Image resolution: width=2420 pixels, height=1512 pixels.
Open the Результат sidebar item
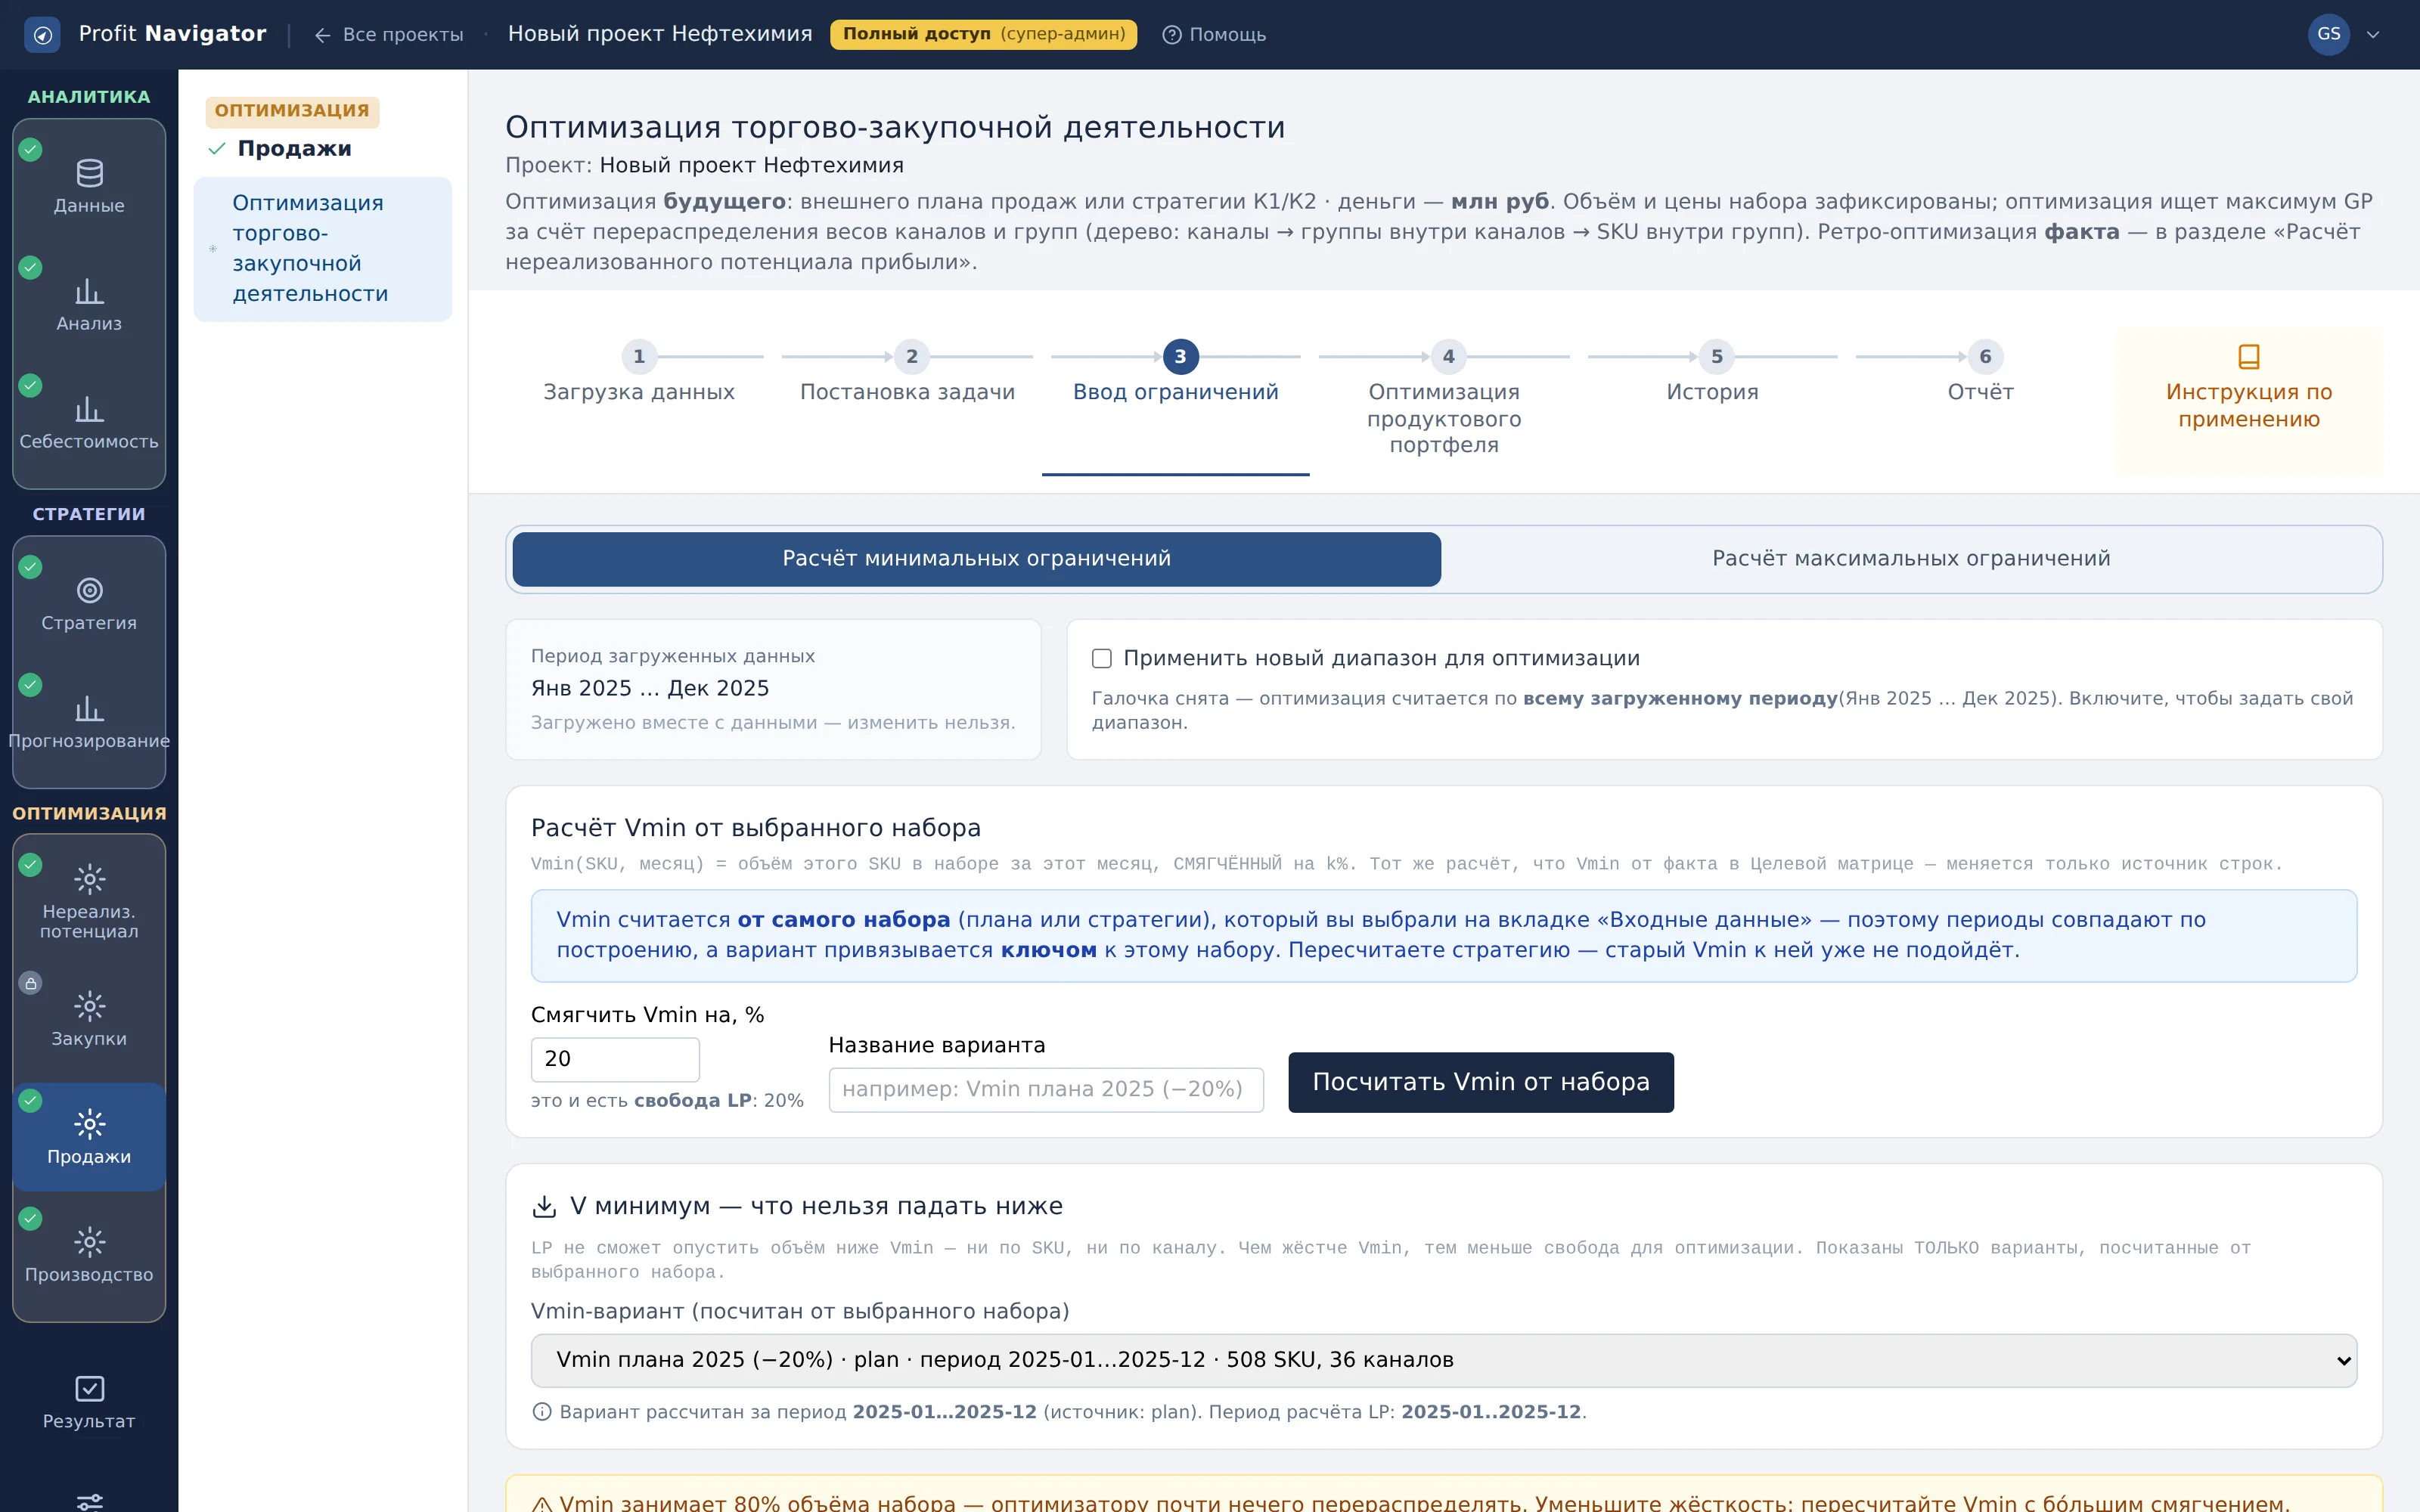89,1402
